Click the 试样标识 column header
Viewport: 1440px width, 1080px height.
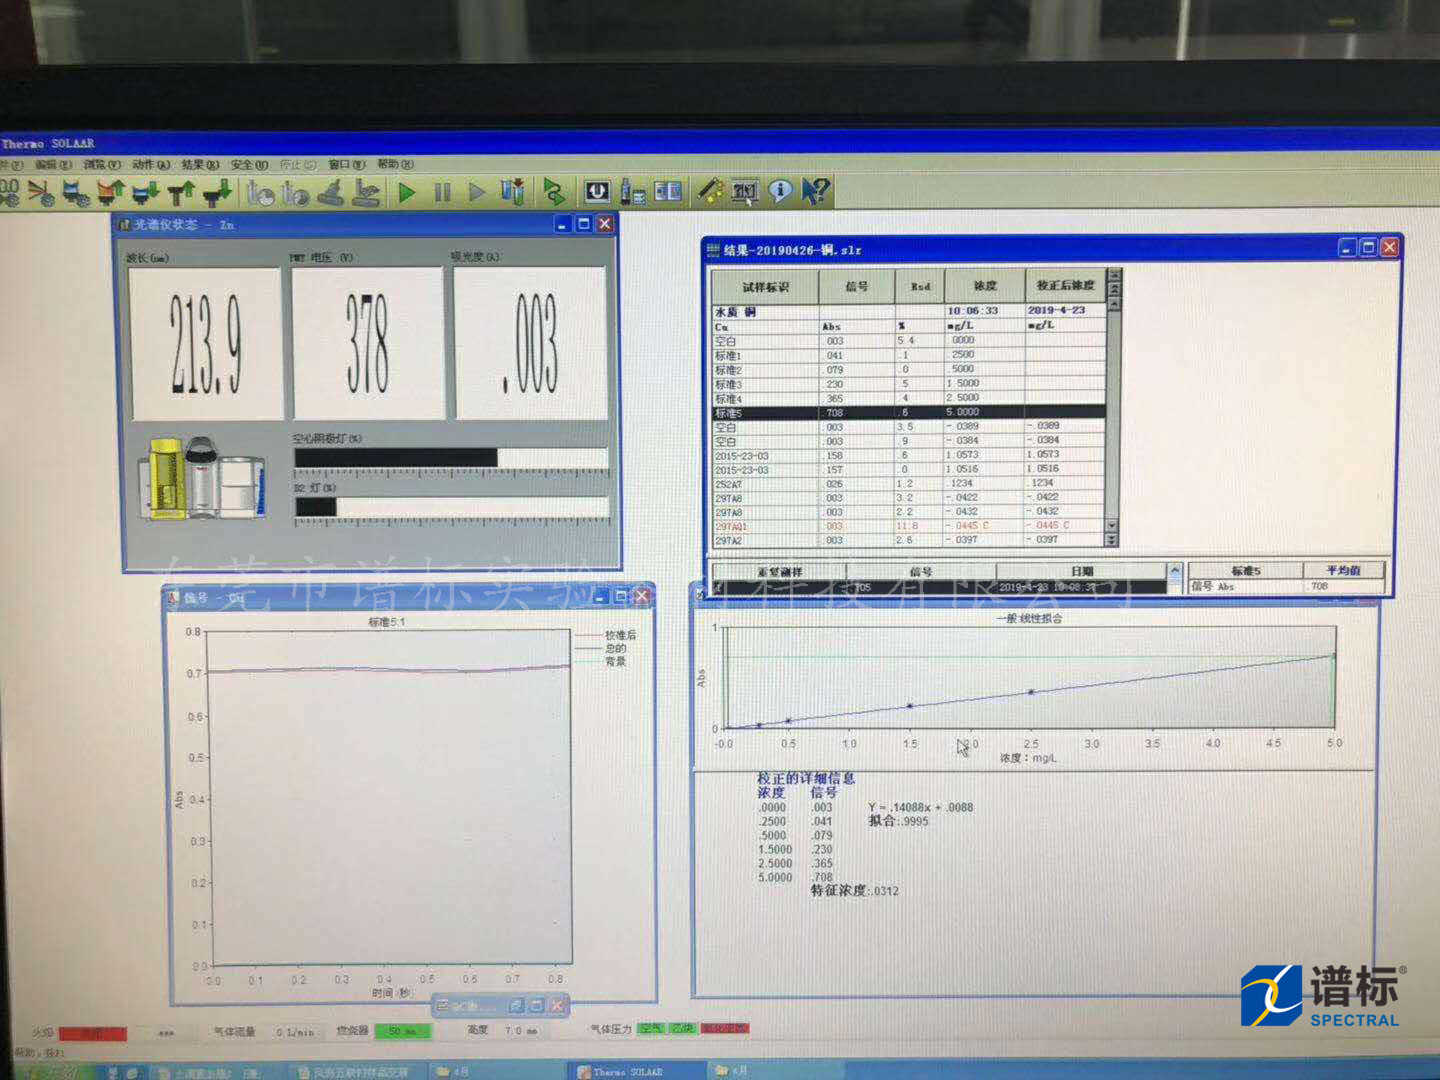pos(765,287)
